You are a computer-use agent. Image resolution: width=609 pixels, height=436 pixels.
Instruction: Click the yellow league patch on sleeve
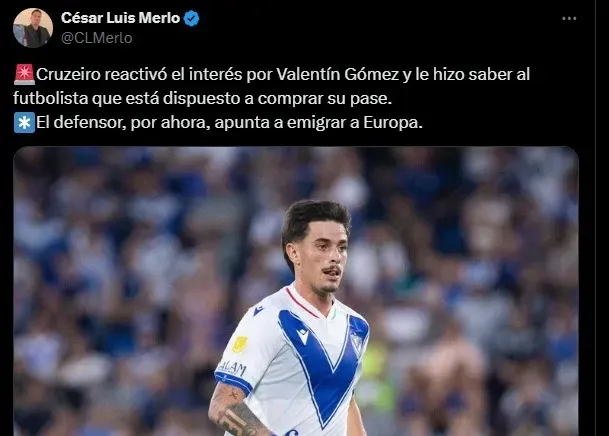[240, 345]
